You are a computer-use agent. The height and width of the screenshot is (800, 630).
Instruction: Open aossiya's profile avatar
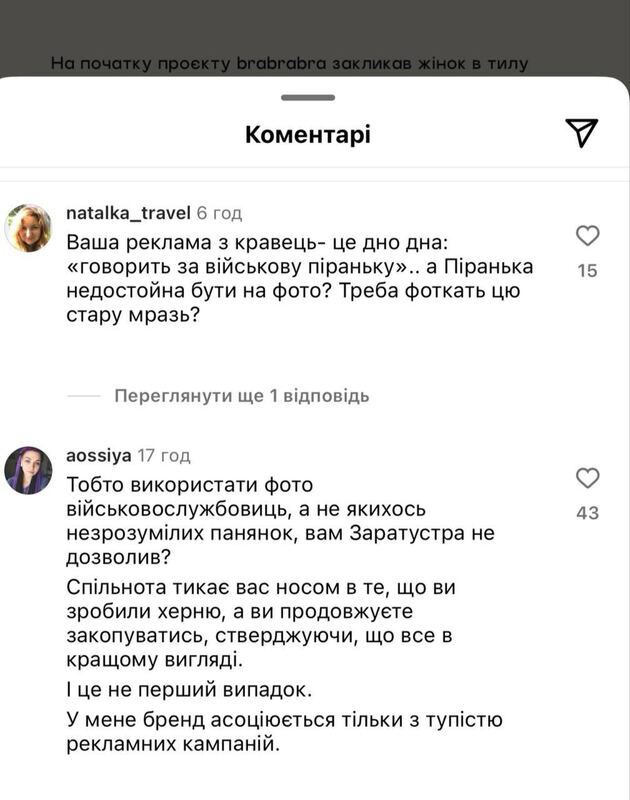[28, 470]
